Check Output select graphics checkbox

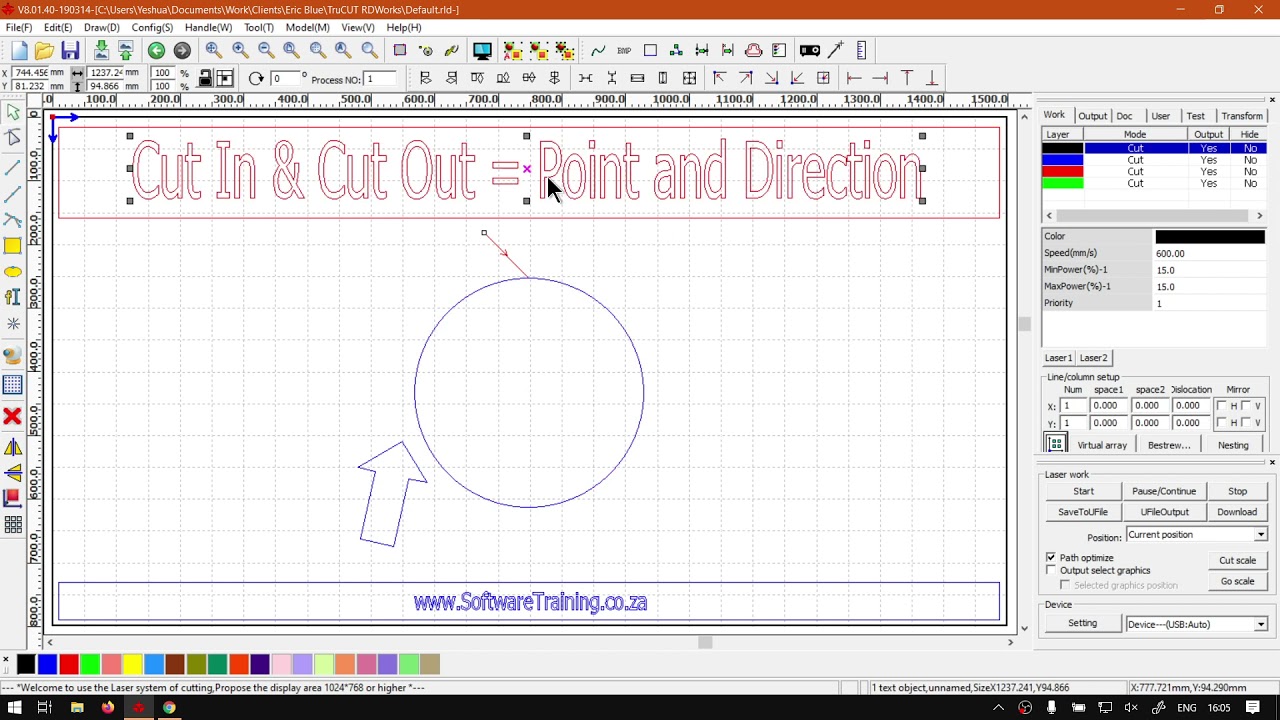(1051, 570)
